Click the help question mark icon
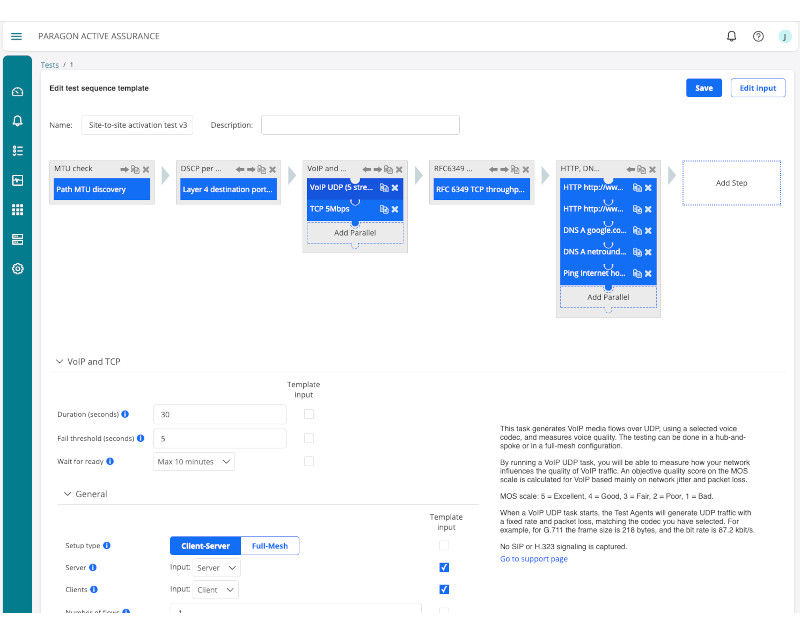 [758, 36]
